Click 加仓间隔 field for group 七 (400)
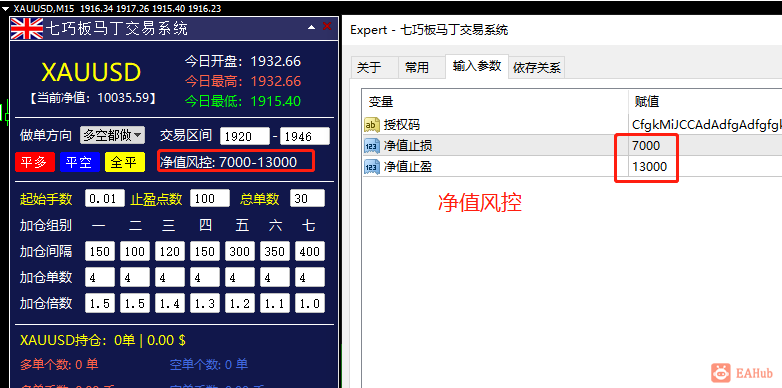Screen dimensions: 782x388 tap(310, 251)
